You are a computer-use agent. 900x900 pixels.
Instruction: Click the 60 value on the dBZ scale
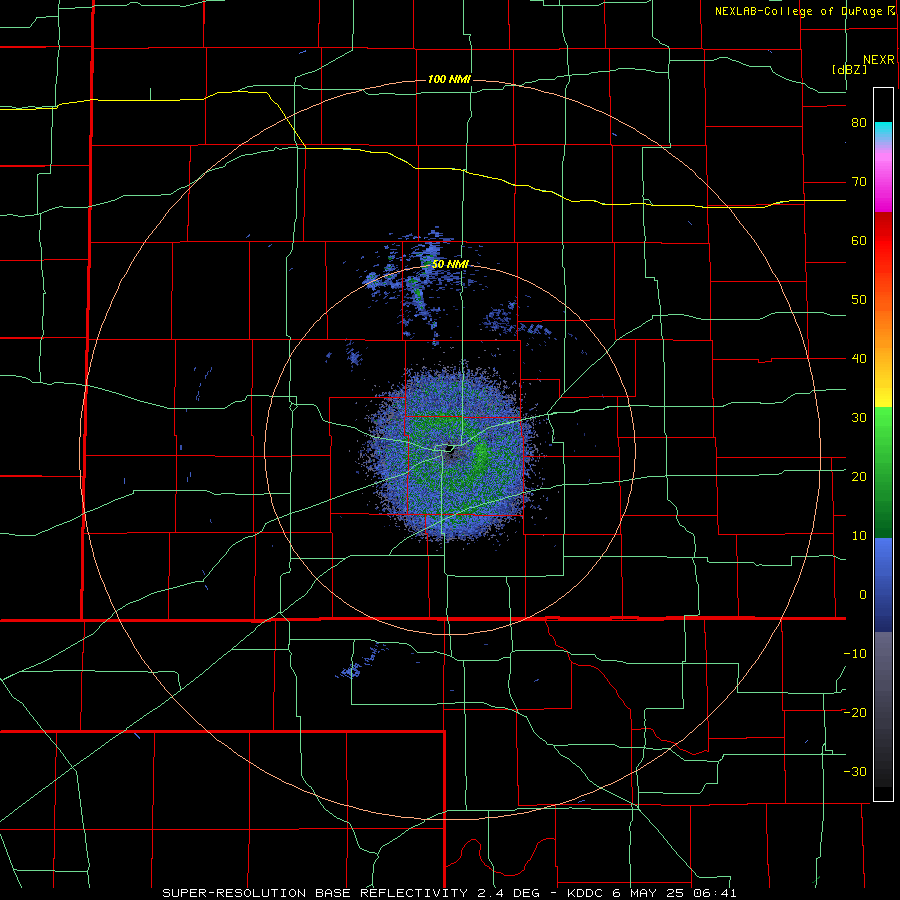click(859, 240)
